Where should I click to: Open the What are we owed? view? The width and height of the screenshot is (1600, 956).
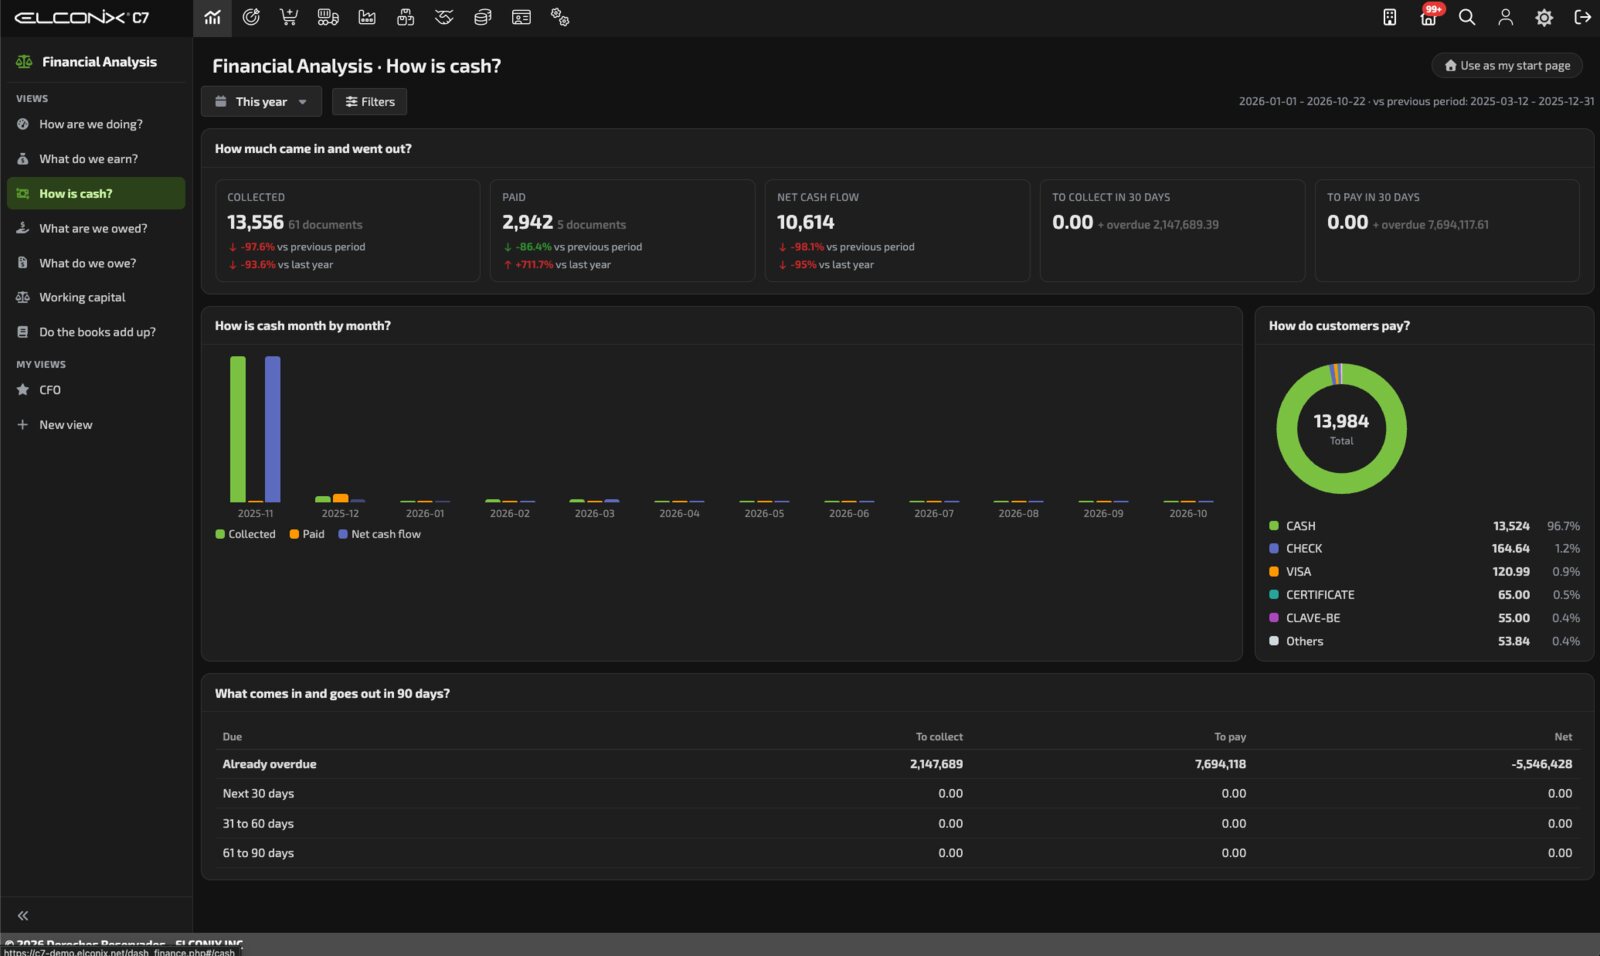96,228
